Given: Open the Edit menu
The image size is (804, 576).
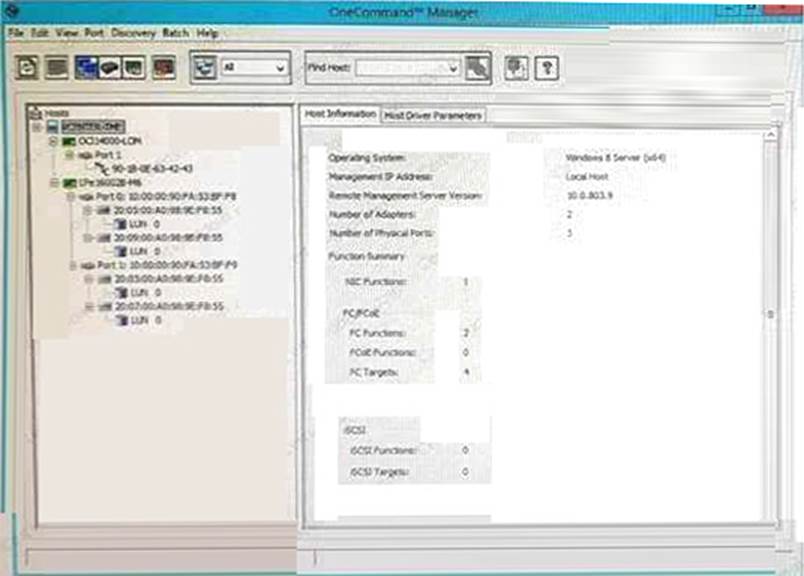Looking at the screenshot, I should coord(39,33).
